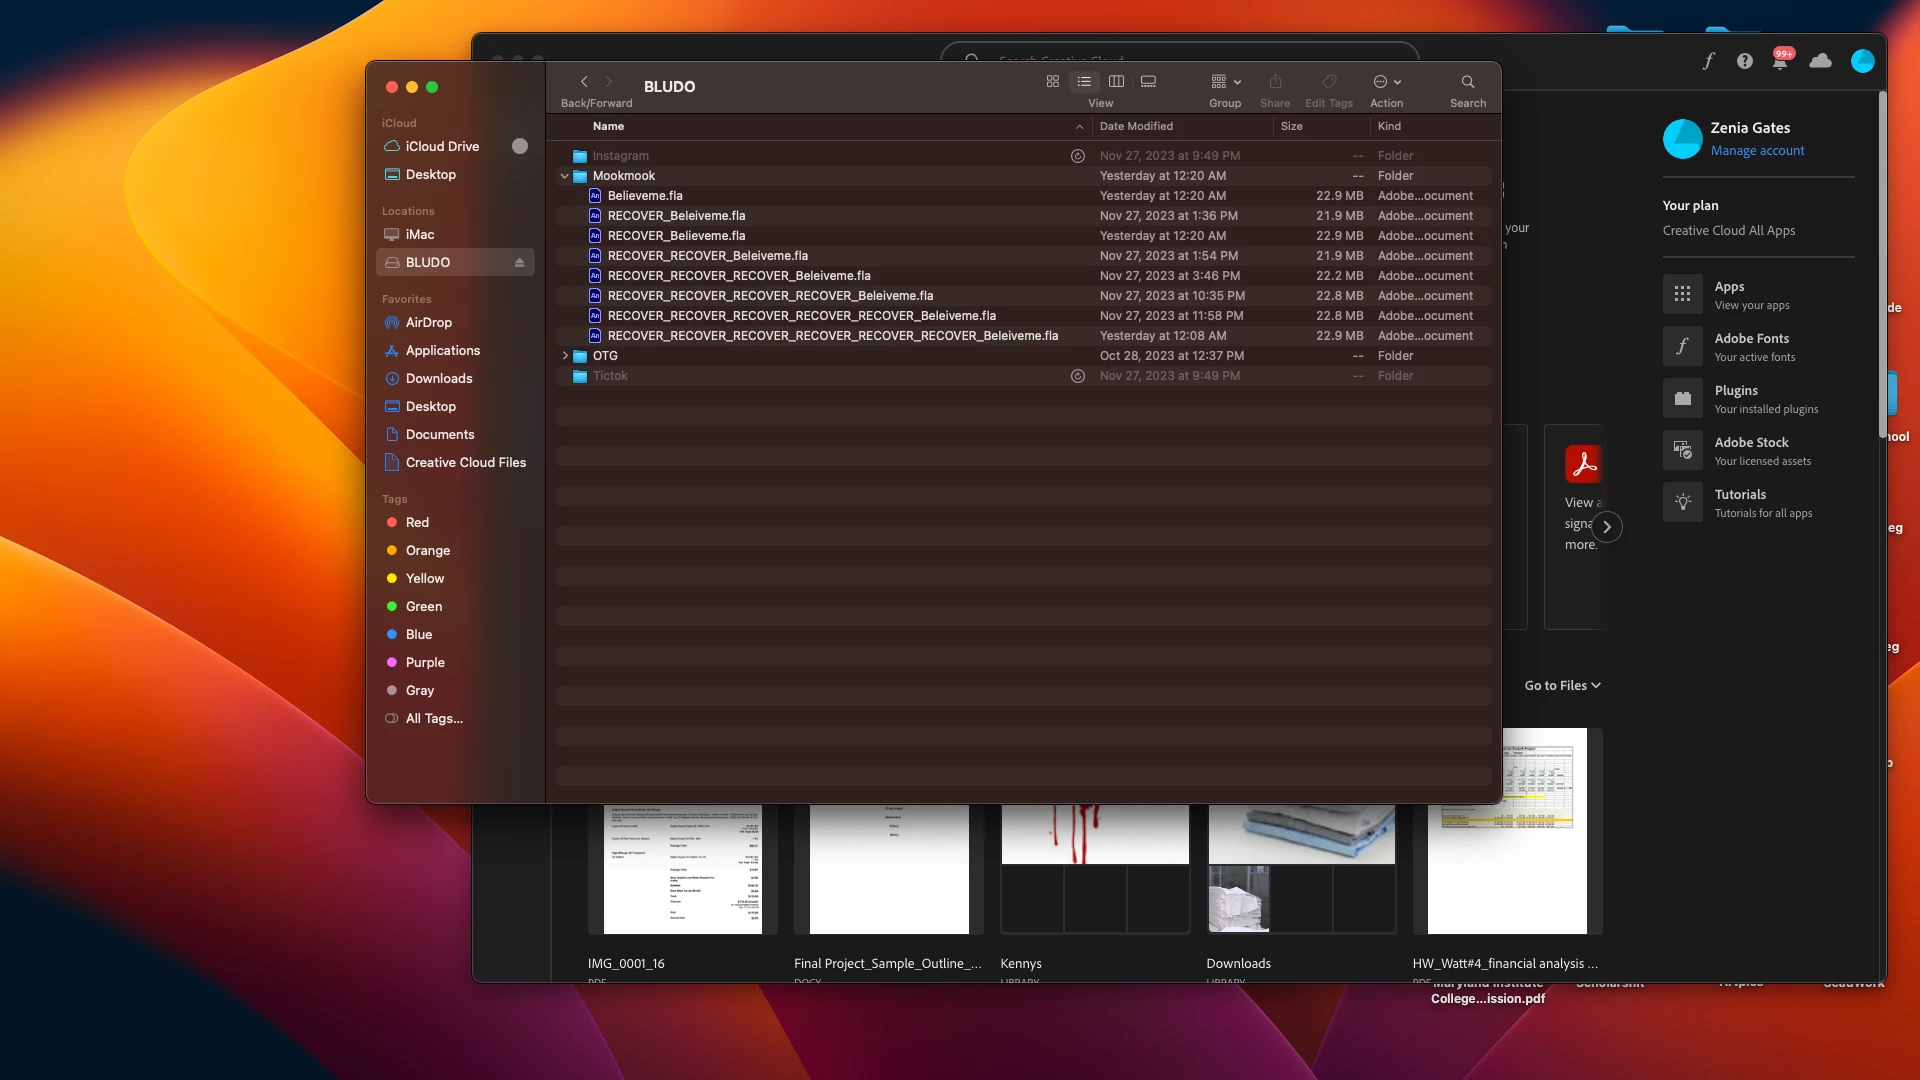Switch Finder to gallery view

(1148, 82)
